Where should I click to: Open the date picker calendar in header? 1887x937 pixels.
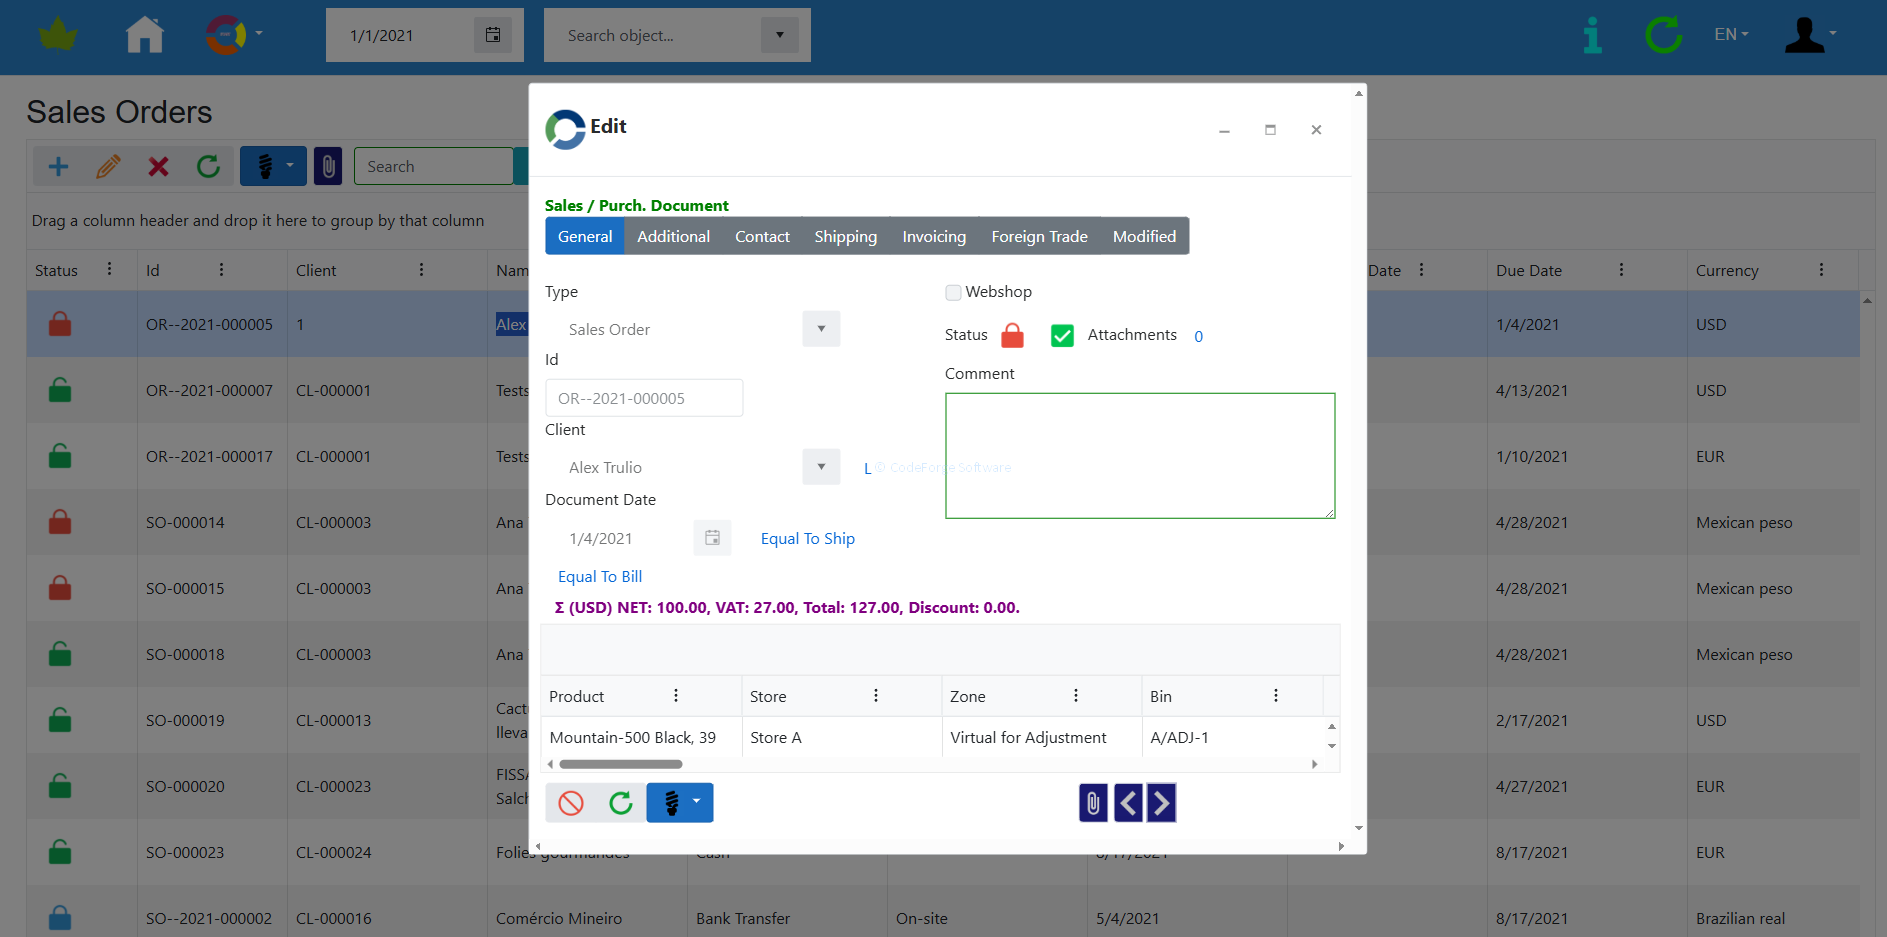coord(492,35)
